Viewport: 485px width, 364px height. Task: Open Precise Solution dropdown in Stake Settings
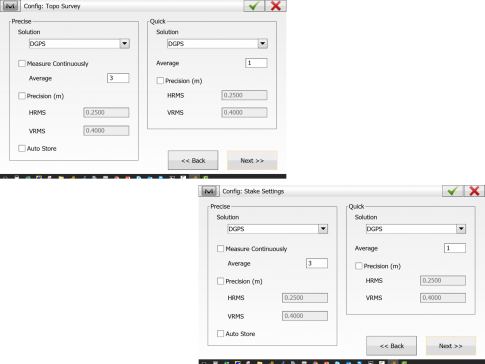(x=323, y=229)
